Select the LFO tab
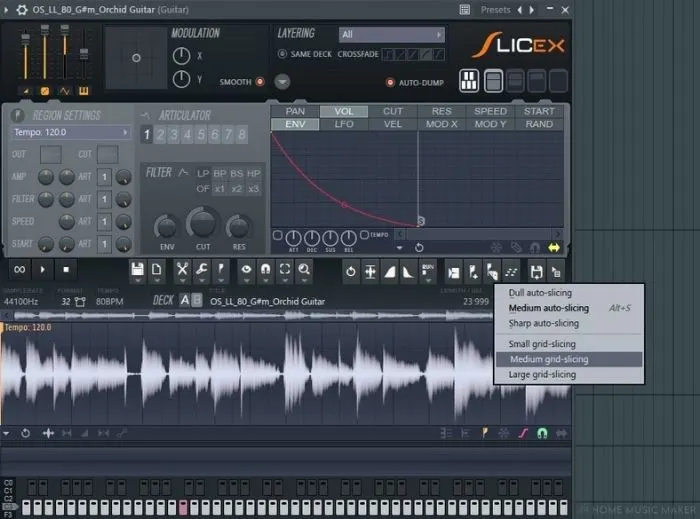This screenshot has width=700, height=519. coord(344,124)
